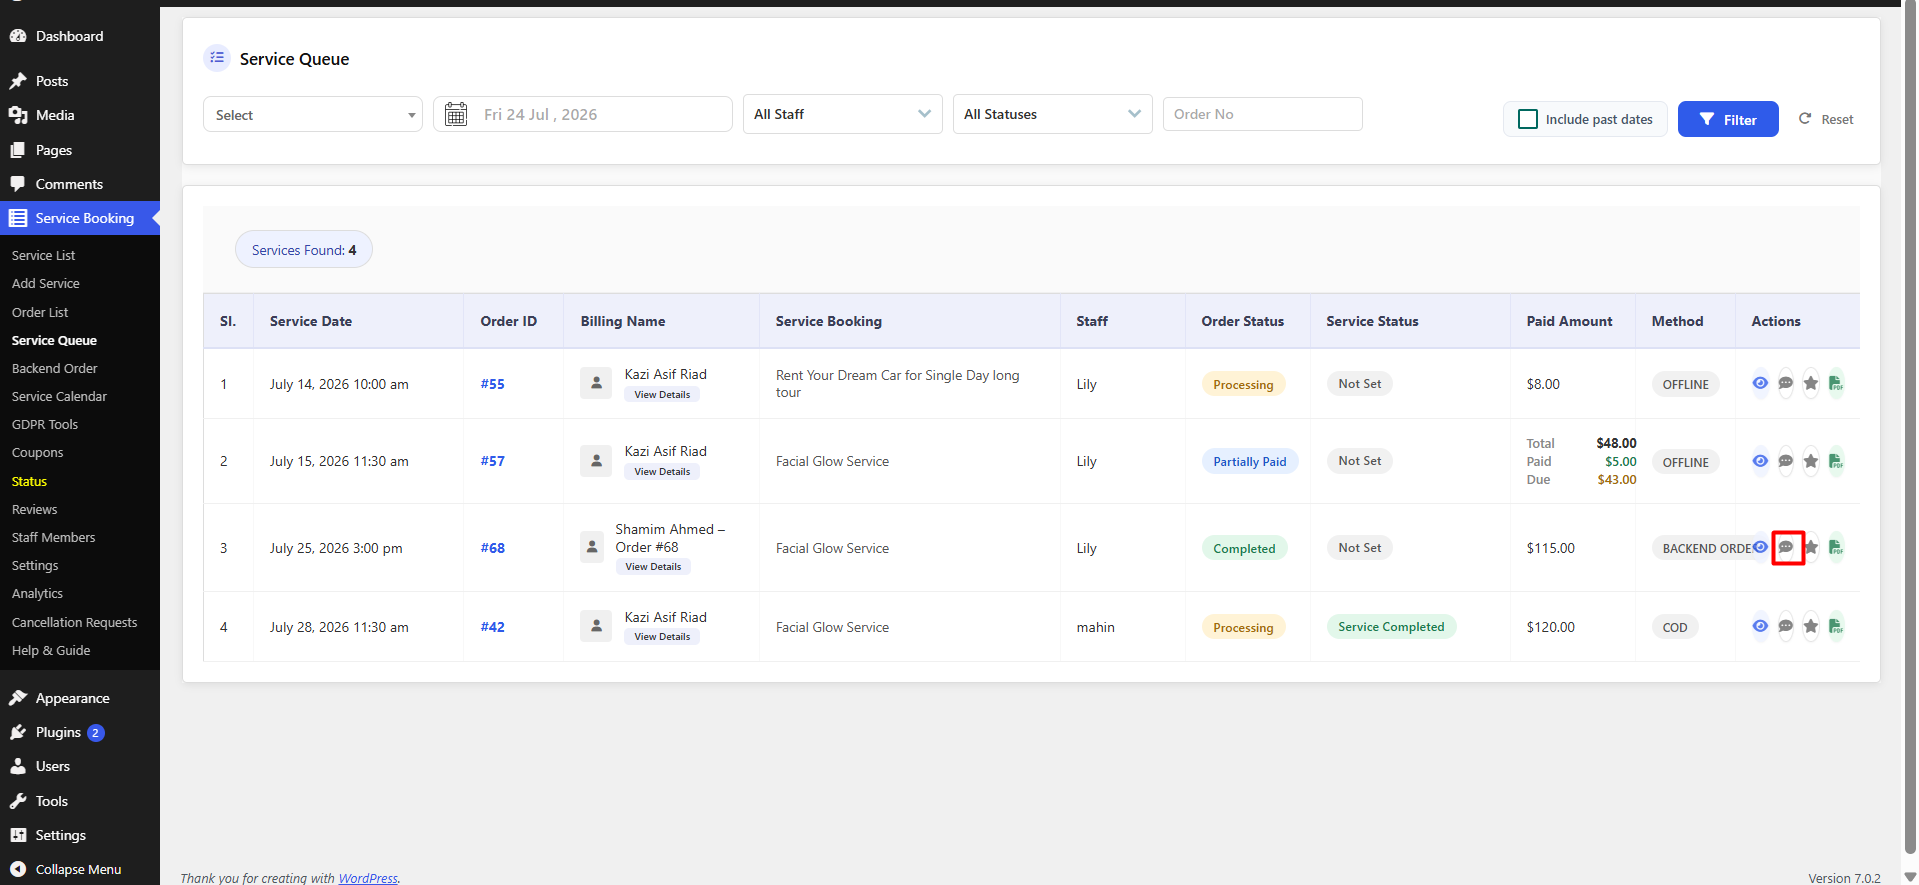
Task: Click the Order No input field
Action: coord(1262,114)
